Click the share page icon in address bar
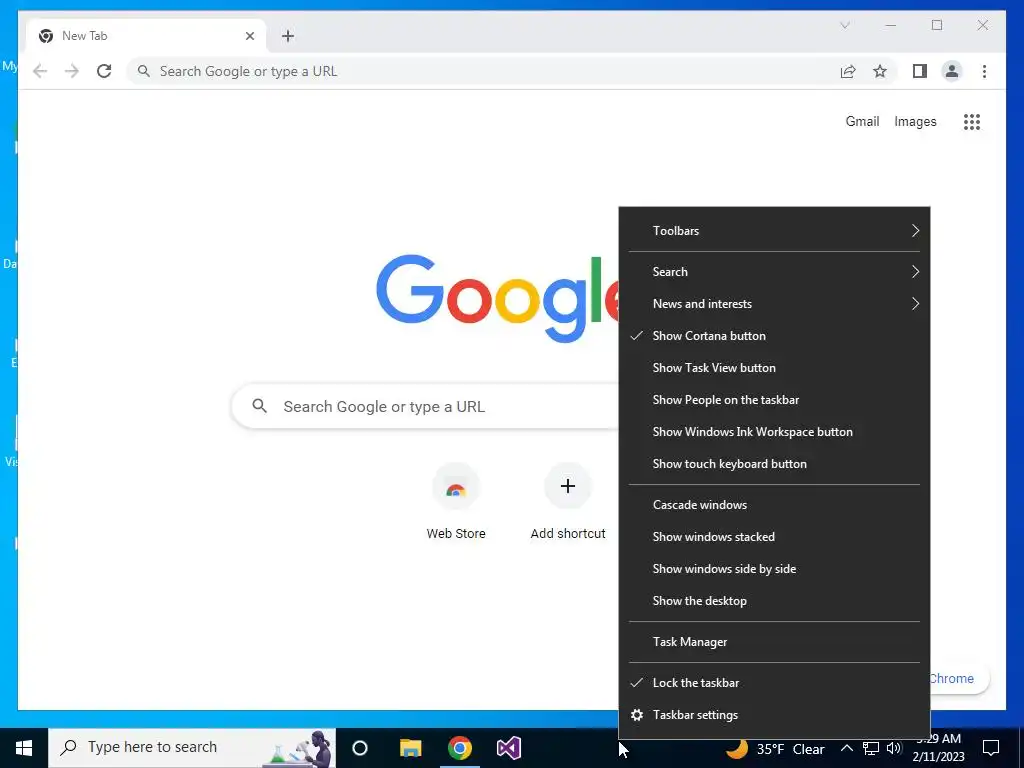This screenshot has height=768, width=1024. [x=848, y=71]
